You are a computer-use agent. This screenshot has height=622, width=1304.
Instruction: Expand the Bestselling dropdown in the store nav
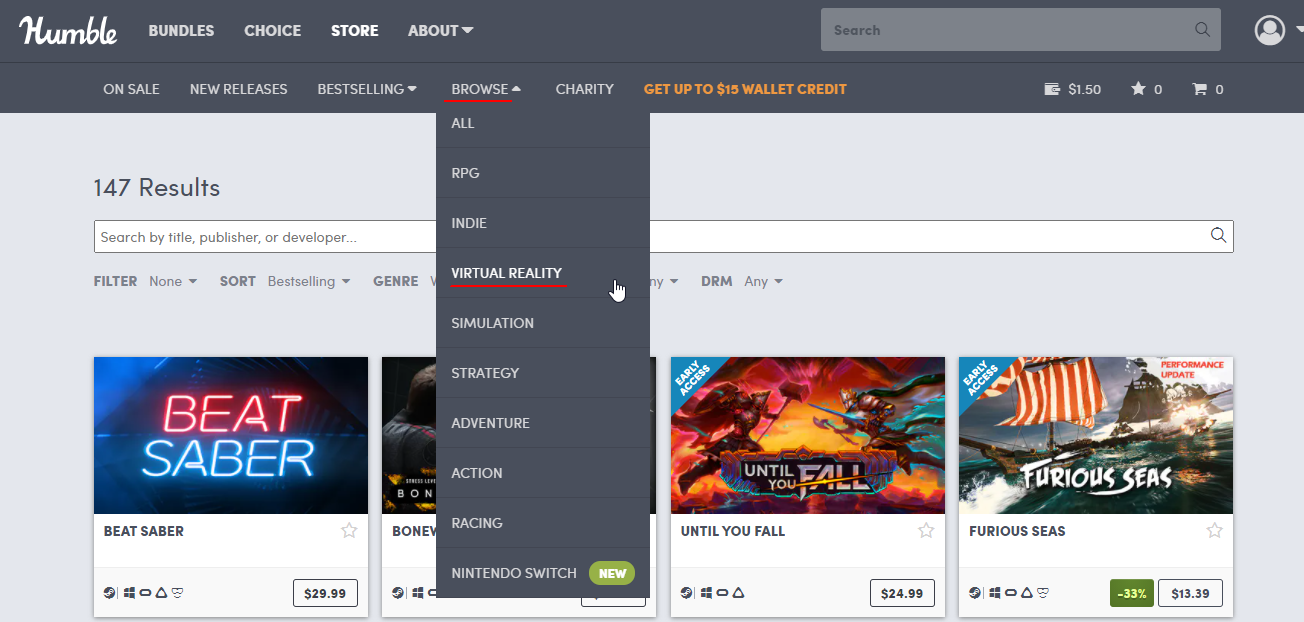(x=367, y=89)
